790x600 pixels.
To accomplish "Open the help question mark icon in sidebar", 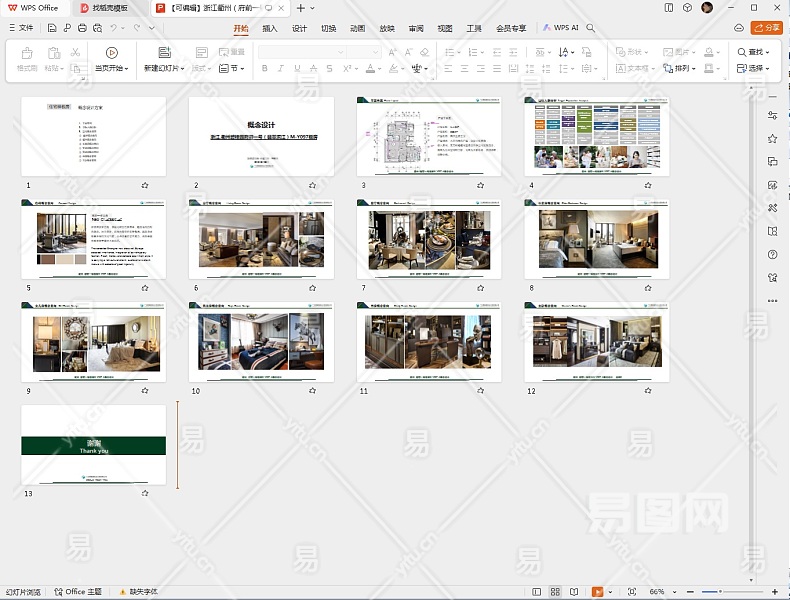I will coord(772,254).
